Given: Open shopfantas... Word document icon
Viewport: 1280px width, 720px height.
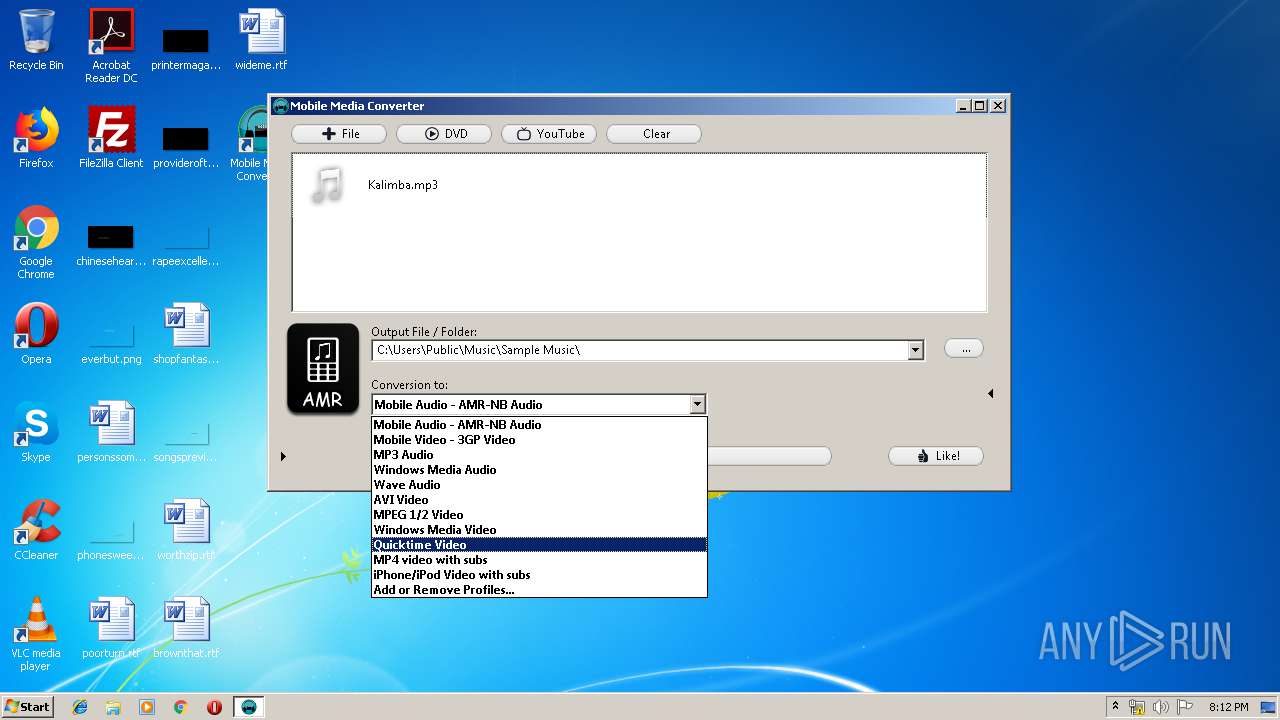Looking at the screenshot, I should (x=186, y=334).
